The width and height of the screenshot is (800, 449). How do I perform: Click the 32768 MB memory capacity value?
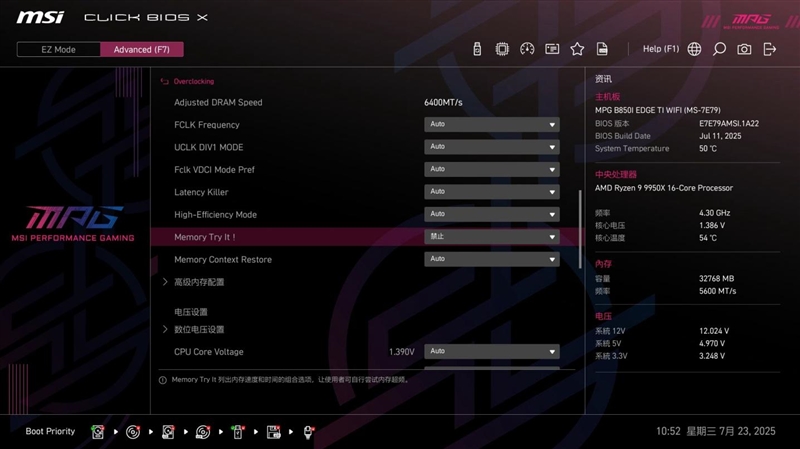tap(716, 279)
